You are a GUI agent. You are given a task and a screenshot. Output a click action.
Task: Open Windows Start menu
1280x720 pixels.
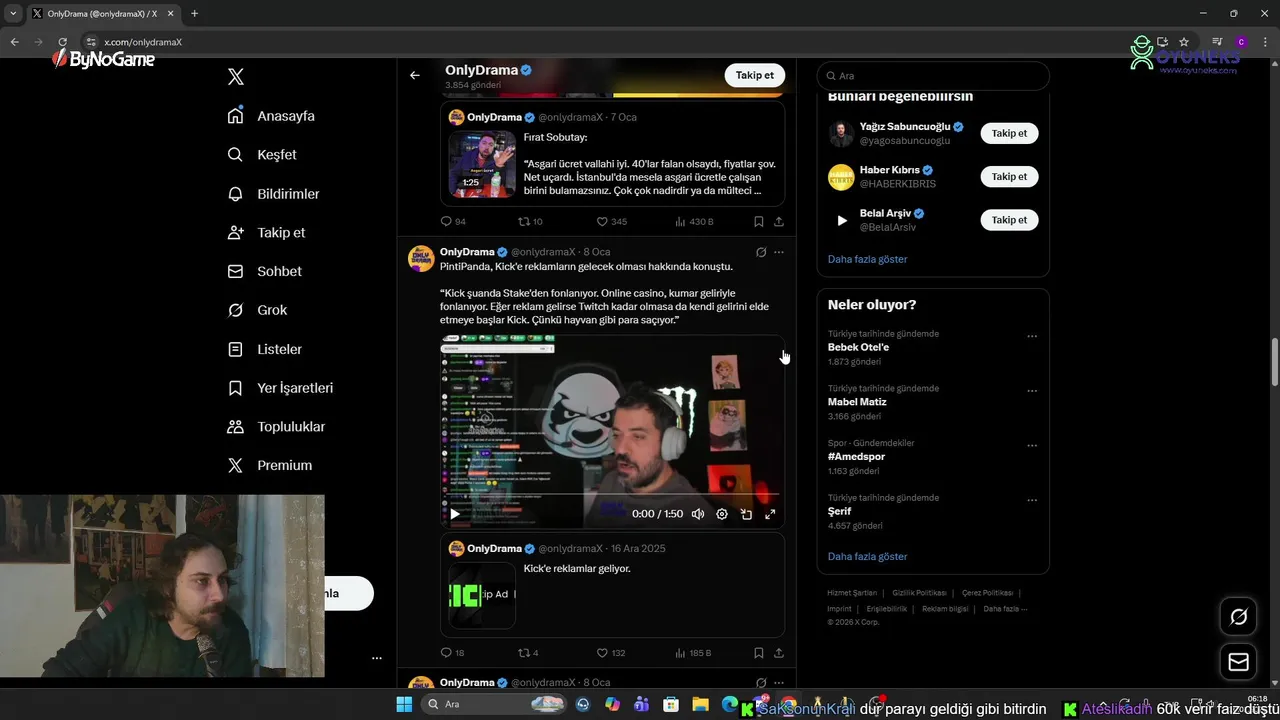[404, 704]
